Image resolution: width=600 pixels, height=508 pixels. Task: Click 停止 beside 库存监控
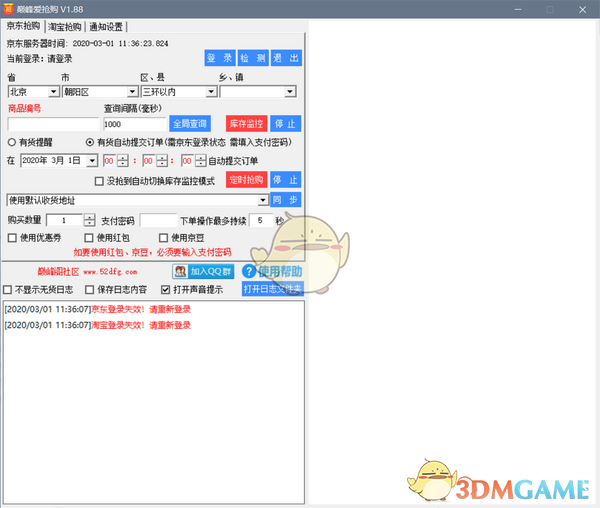285,124
